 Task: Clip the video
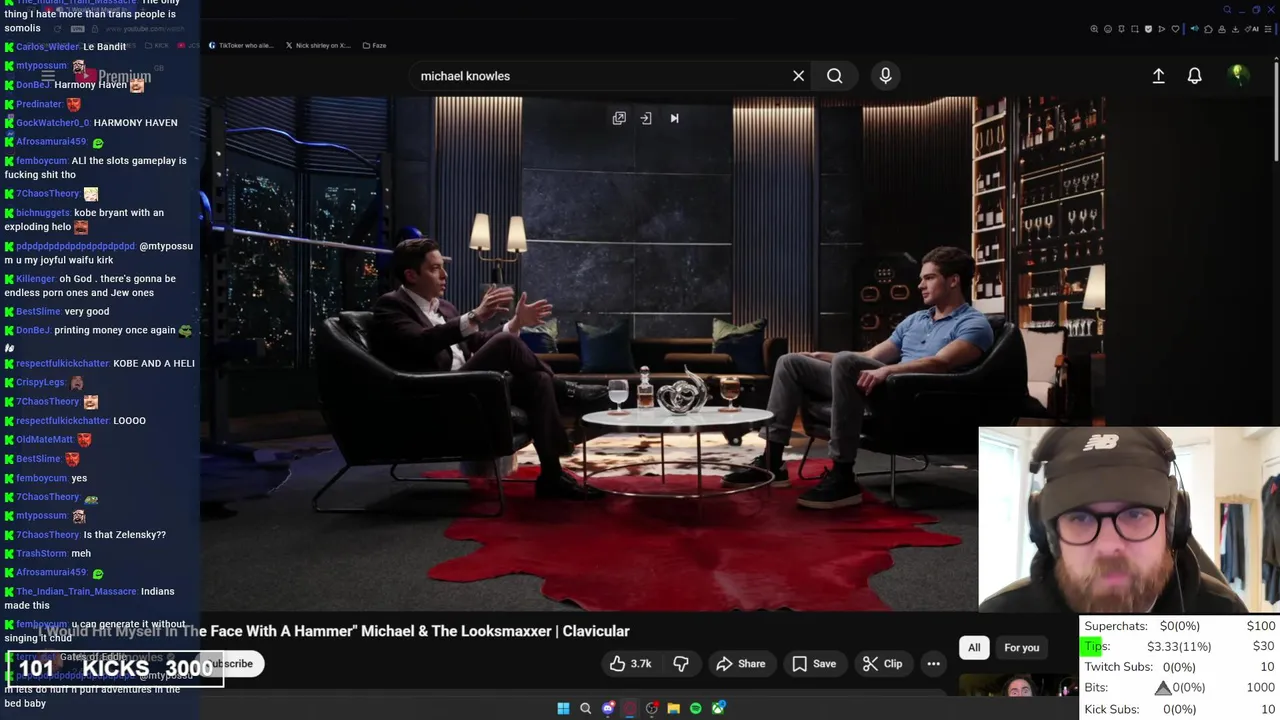882,664
